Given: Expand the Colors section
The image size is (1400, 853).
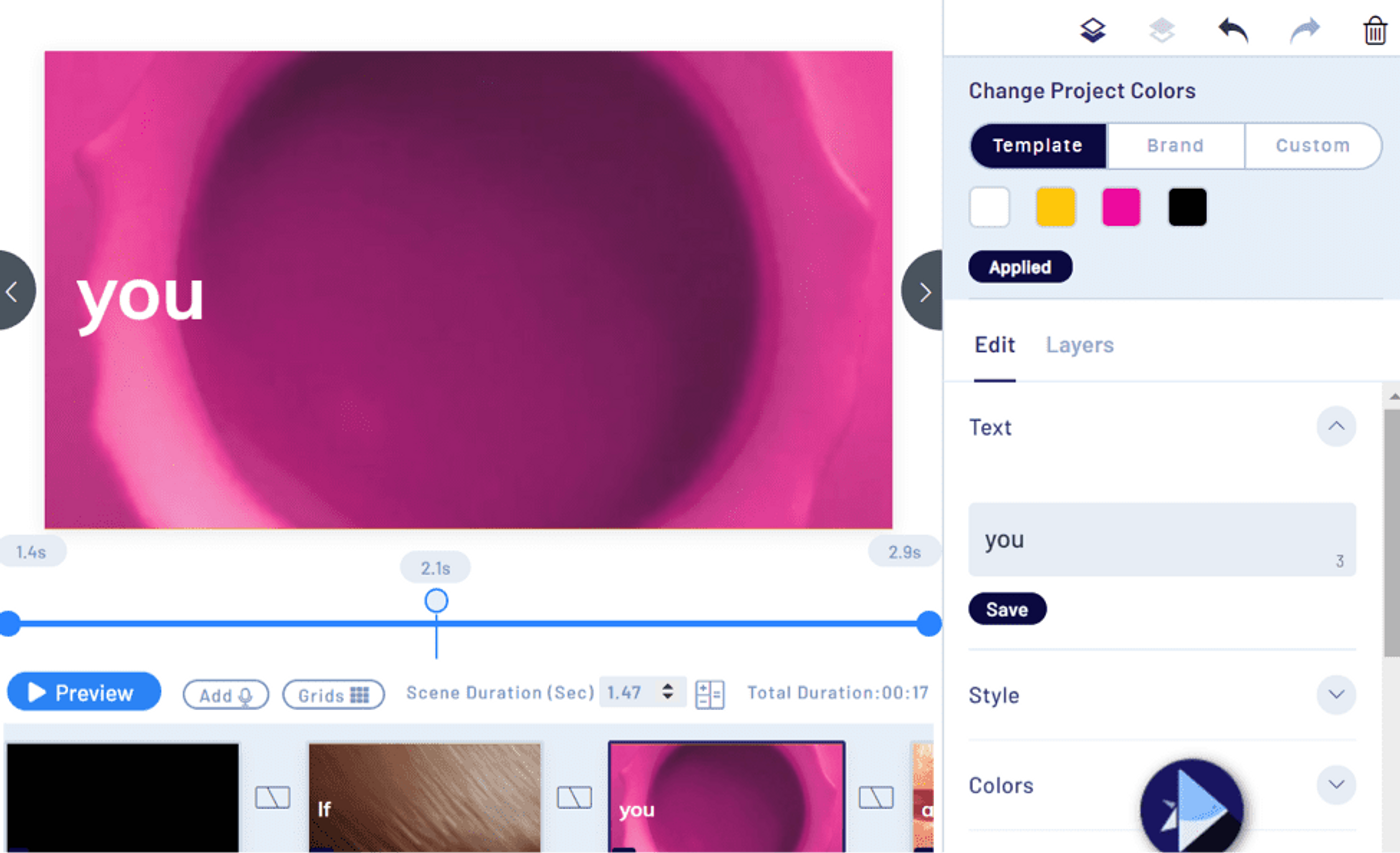Looking at the screenshot, I should tap(1336, 785).
